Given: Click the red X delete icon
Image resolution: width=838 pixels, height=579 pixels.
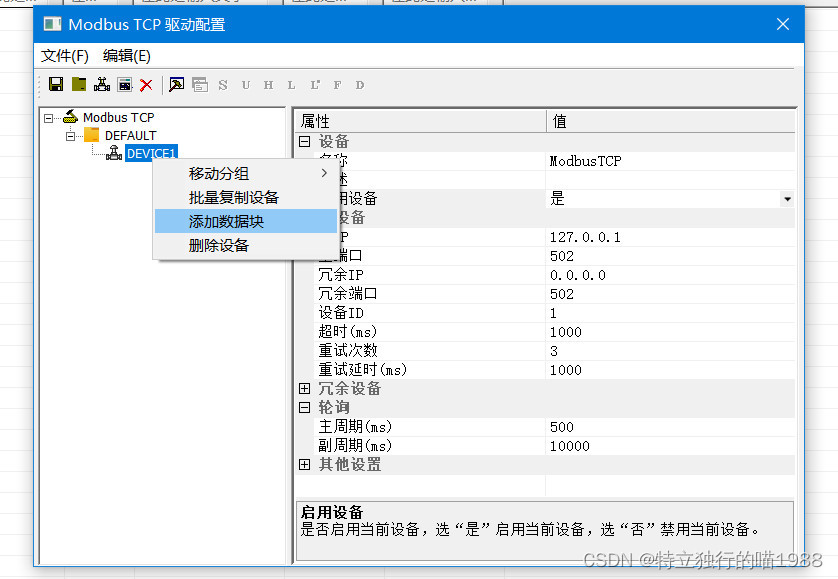Looking at the screenshot, I should click(145, 84).
